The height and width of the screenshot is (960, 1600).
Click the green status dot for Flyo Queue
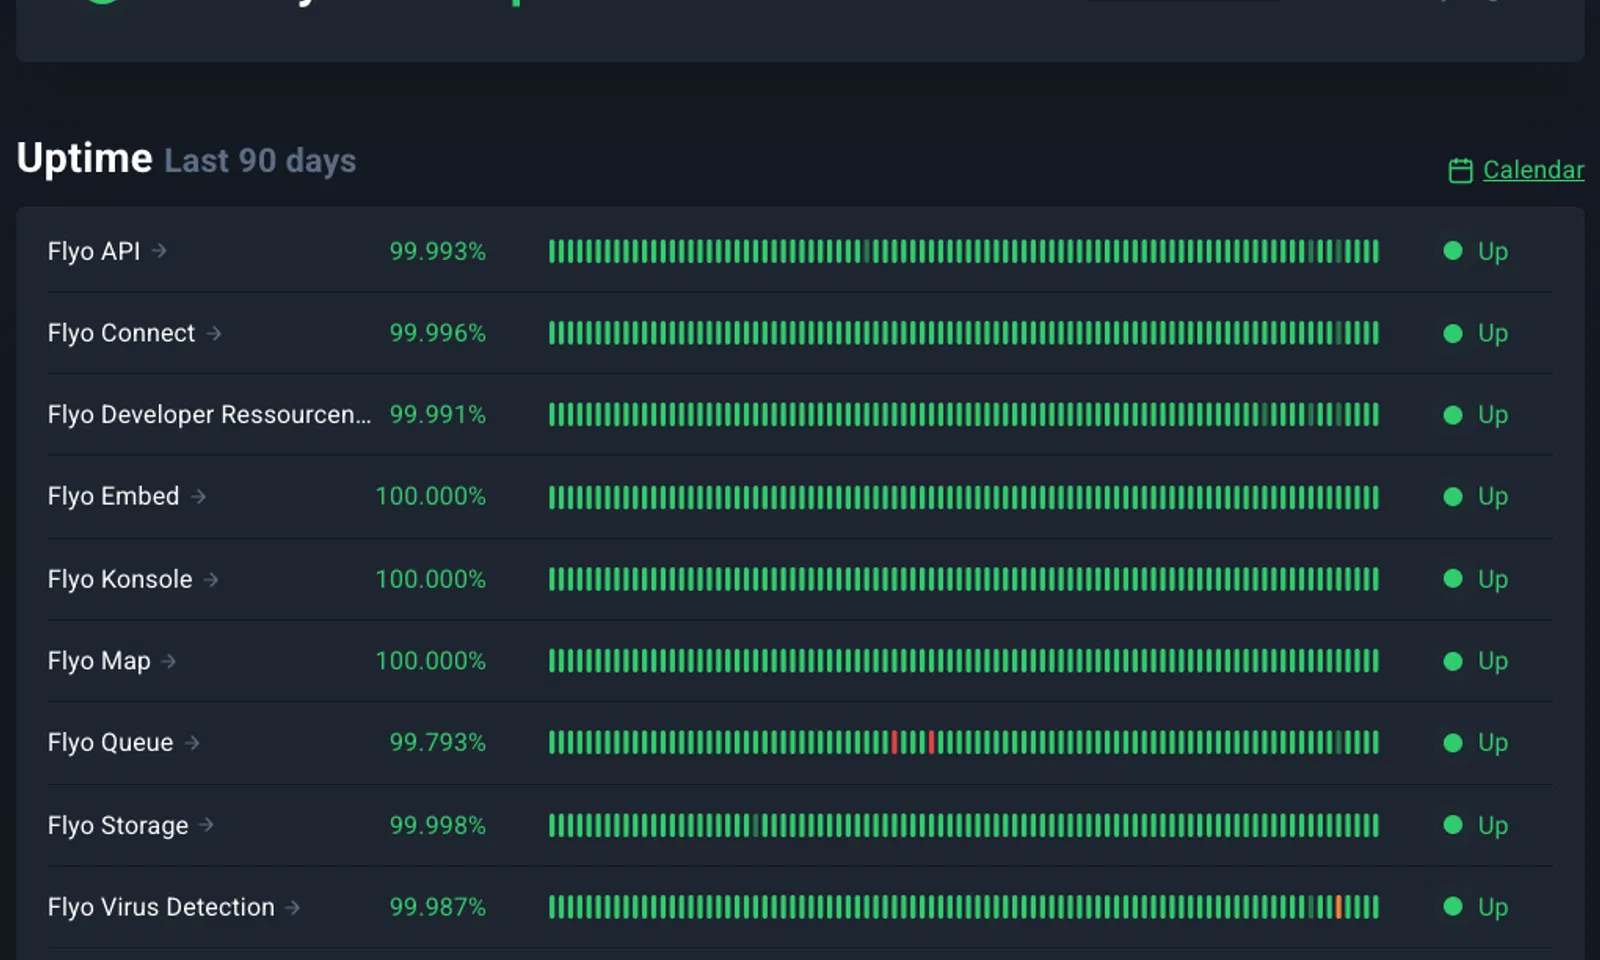pyautogui.click(x=1453, y=743)
